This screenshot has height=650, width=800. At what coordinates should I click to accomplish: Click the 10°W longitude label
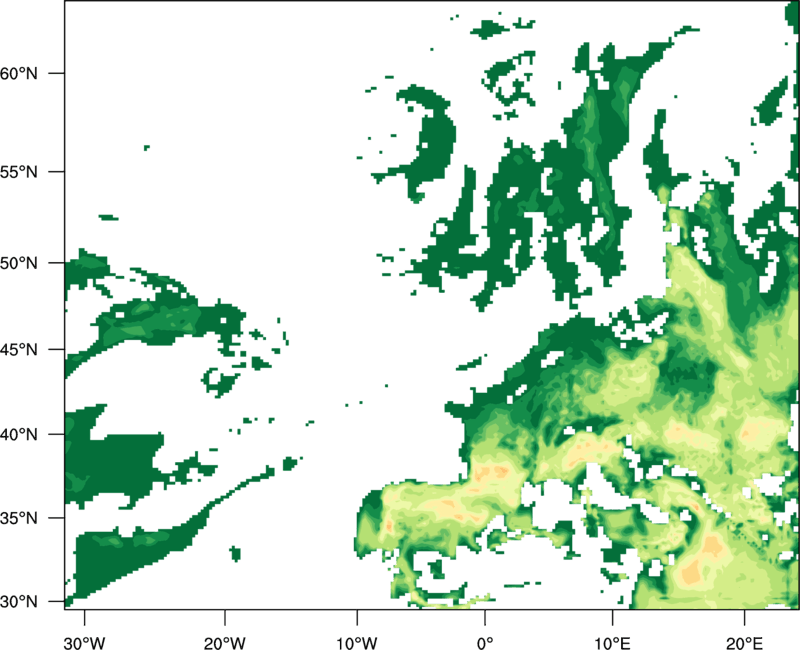[356, 643]
